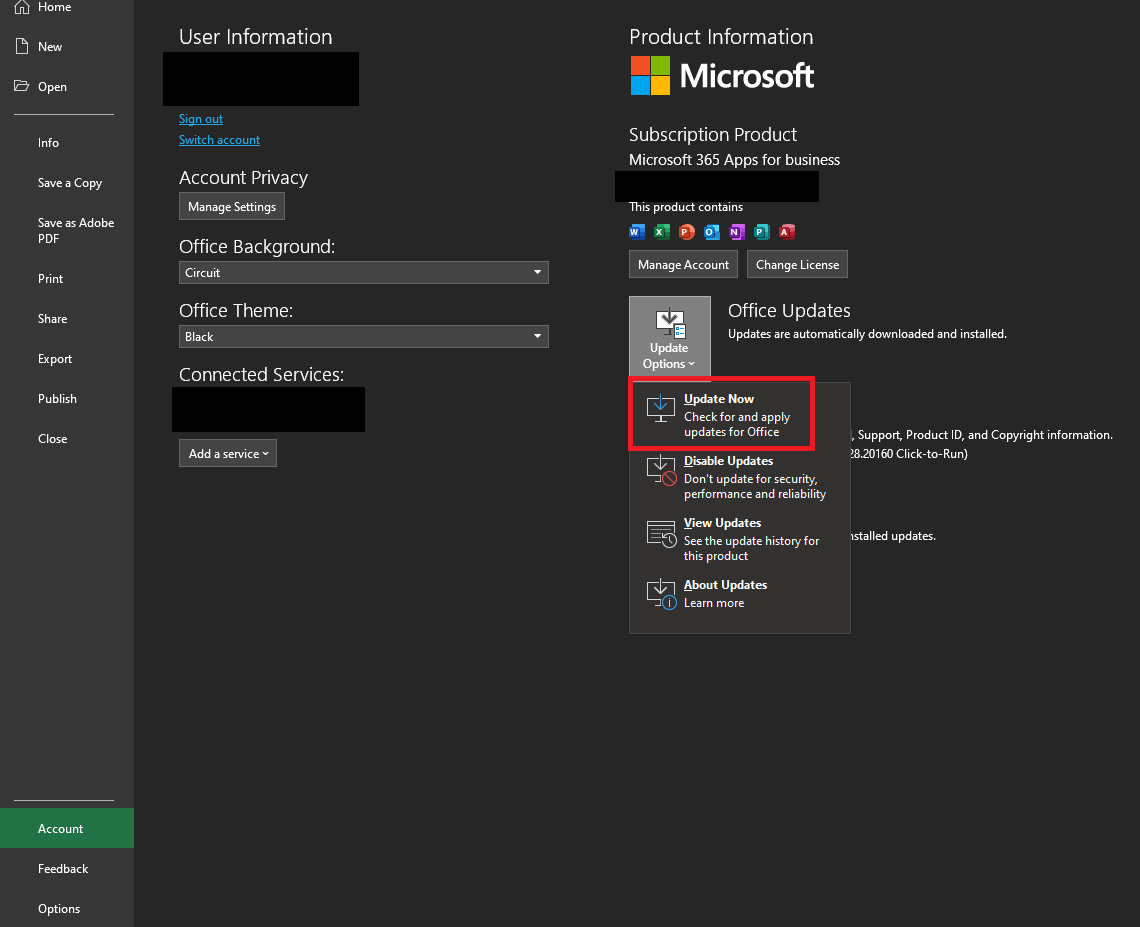Click the Update Now download icon
This screenshot has width=1140, height=927.
point(661,409)
